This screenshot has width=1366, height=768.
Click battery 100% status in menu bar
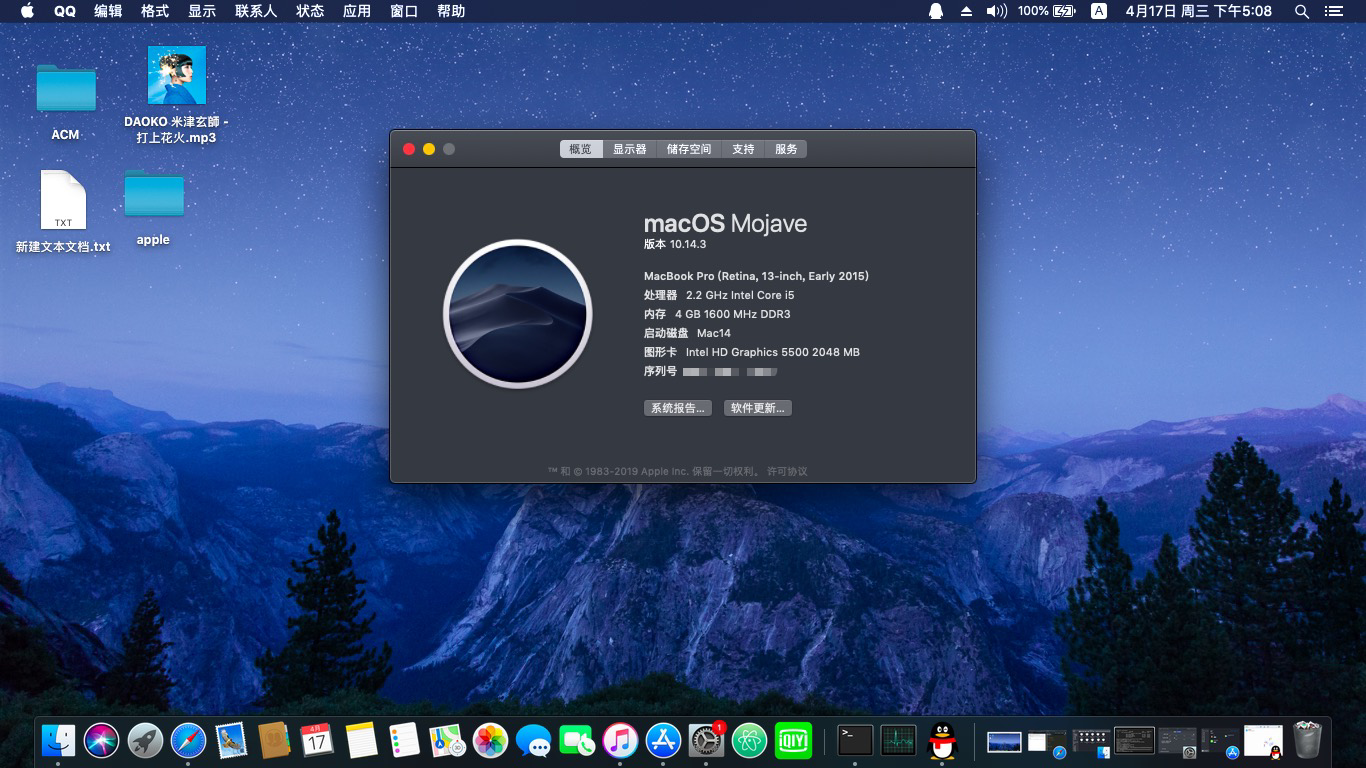(1046, 11)
